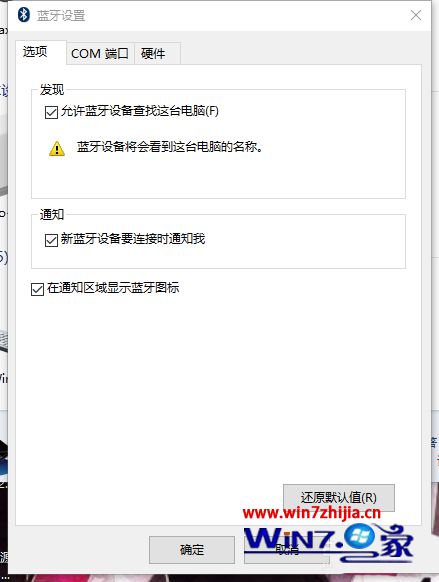Click the 通知 group label
The height and width of the screenshot is (582, 439).
(x=52, y=214)
